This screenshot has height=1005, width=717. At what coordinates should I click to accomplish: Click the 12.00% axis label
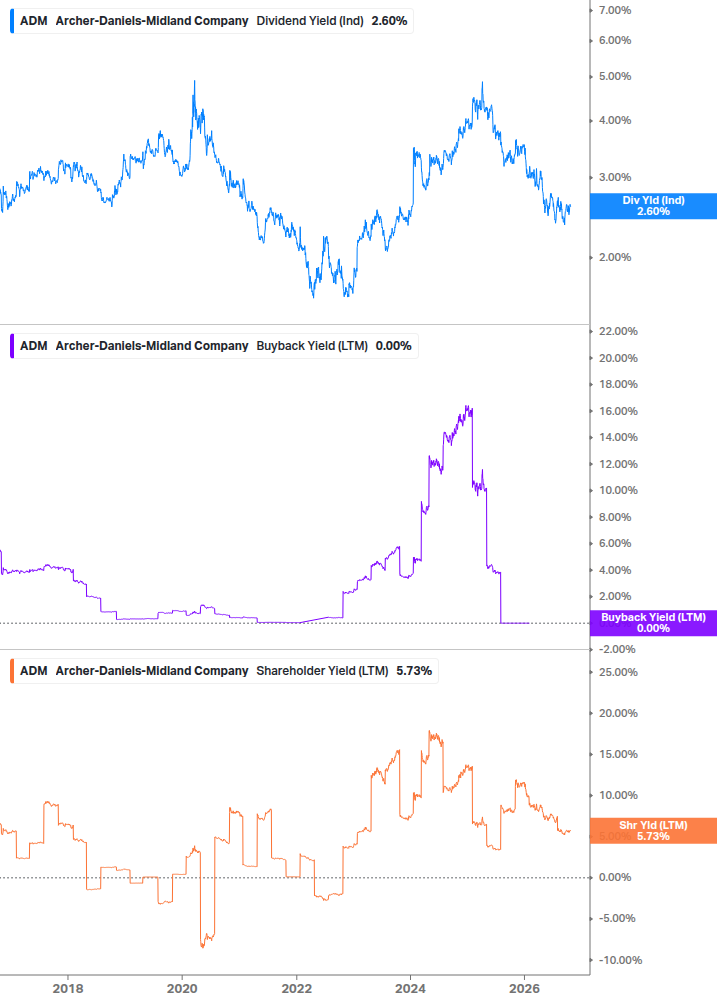tap(618, 465)
